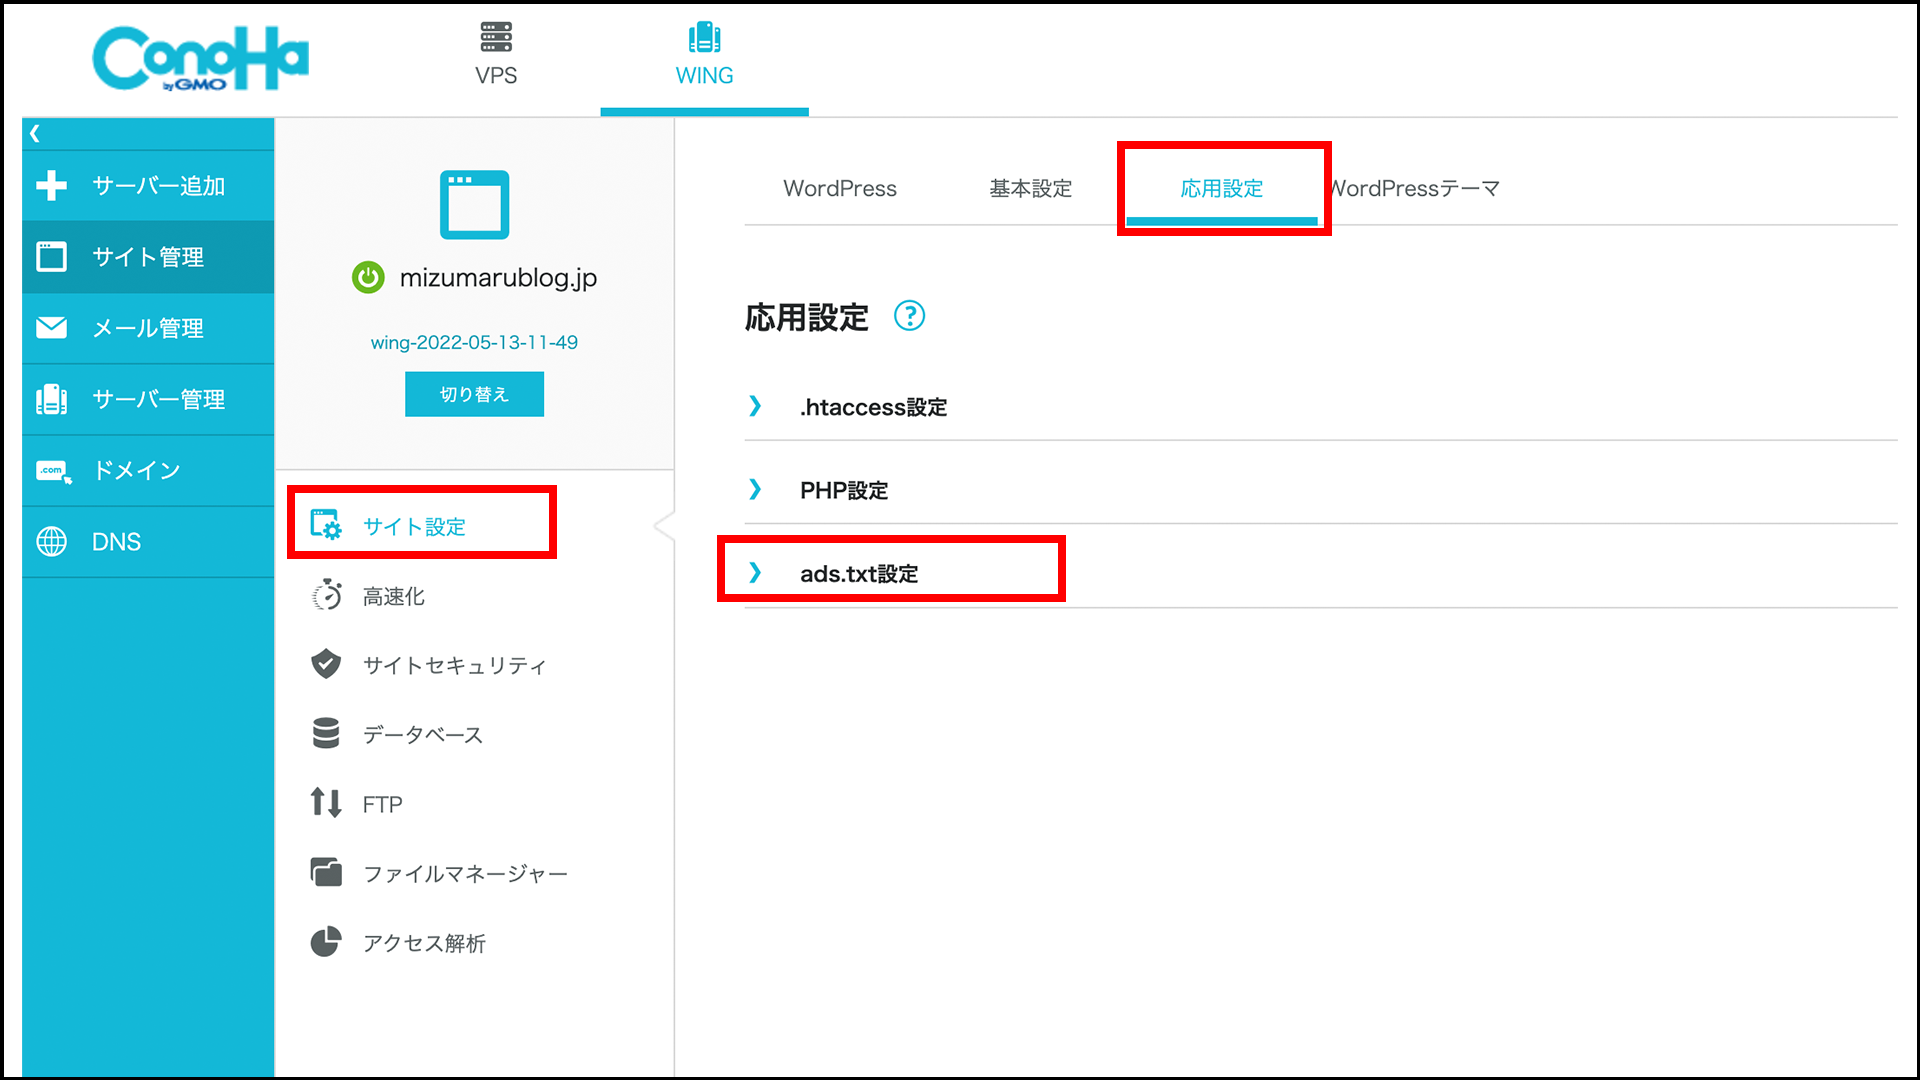This screenshot has height=1080, width=1920.
Task: Click the サイト設定 gear window icon
Action: click(x=326, y=524)
